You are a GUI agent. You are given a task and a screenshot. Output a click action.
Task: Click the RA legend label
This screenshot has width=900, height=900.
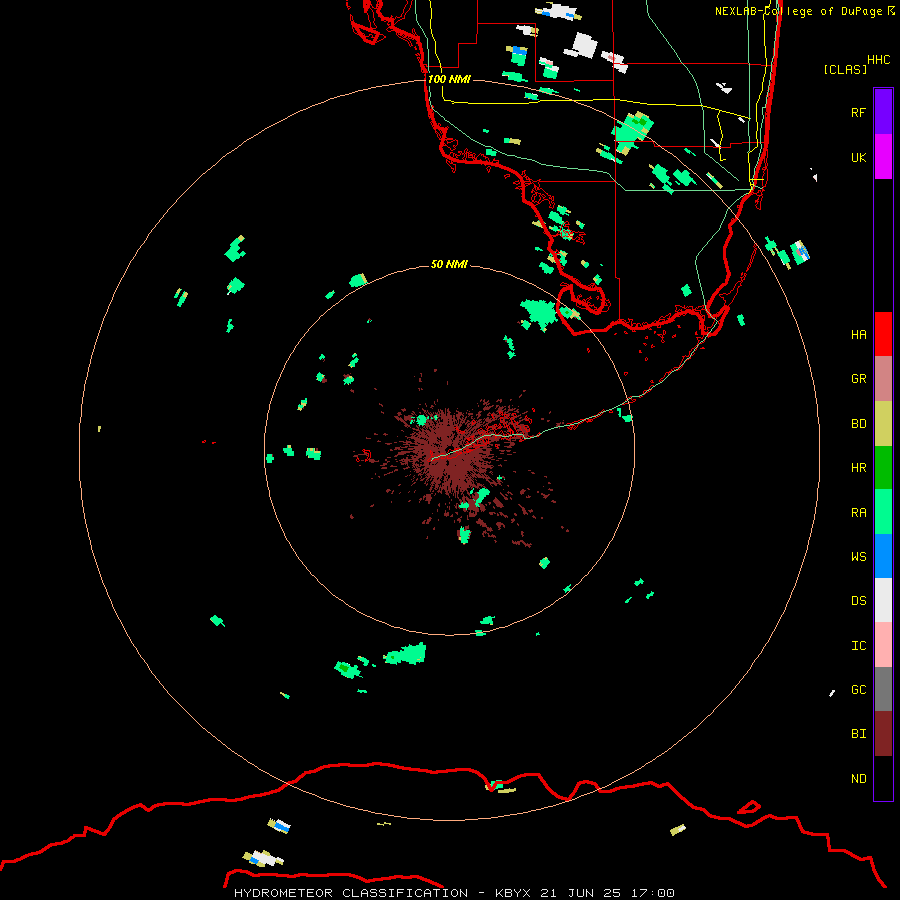pos(858,513)
